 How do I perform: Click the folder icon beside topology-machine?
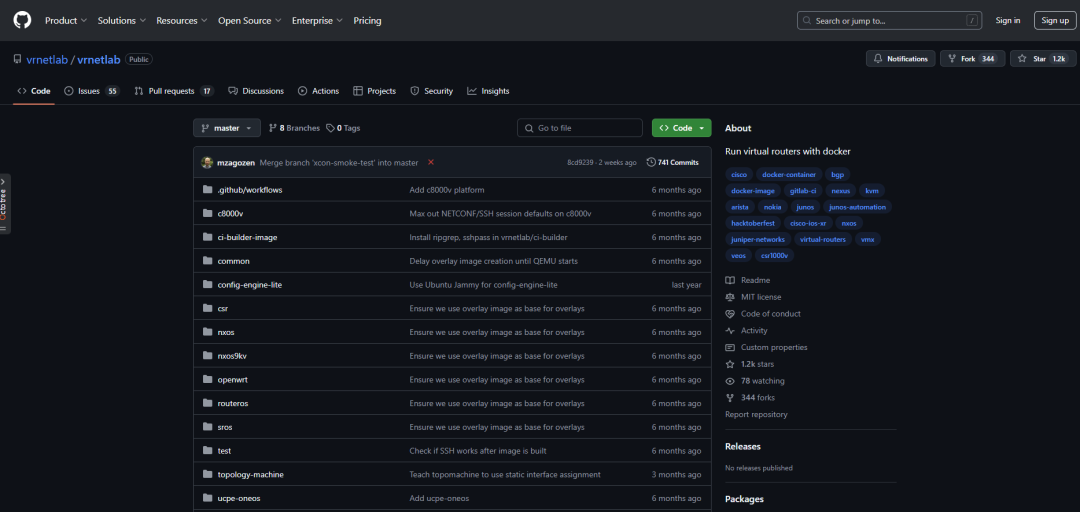click(207, 474)
